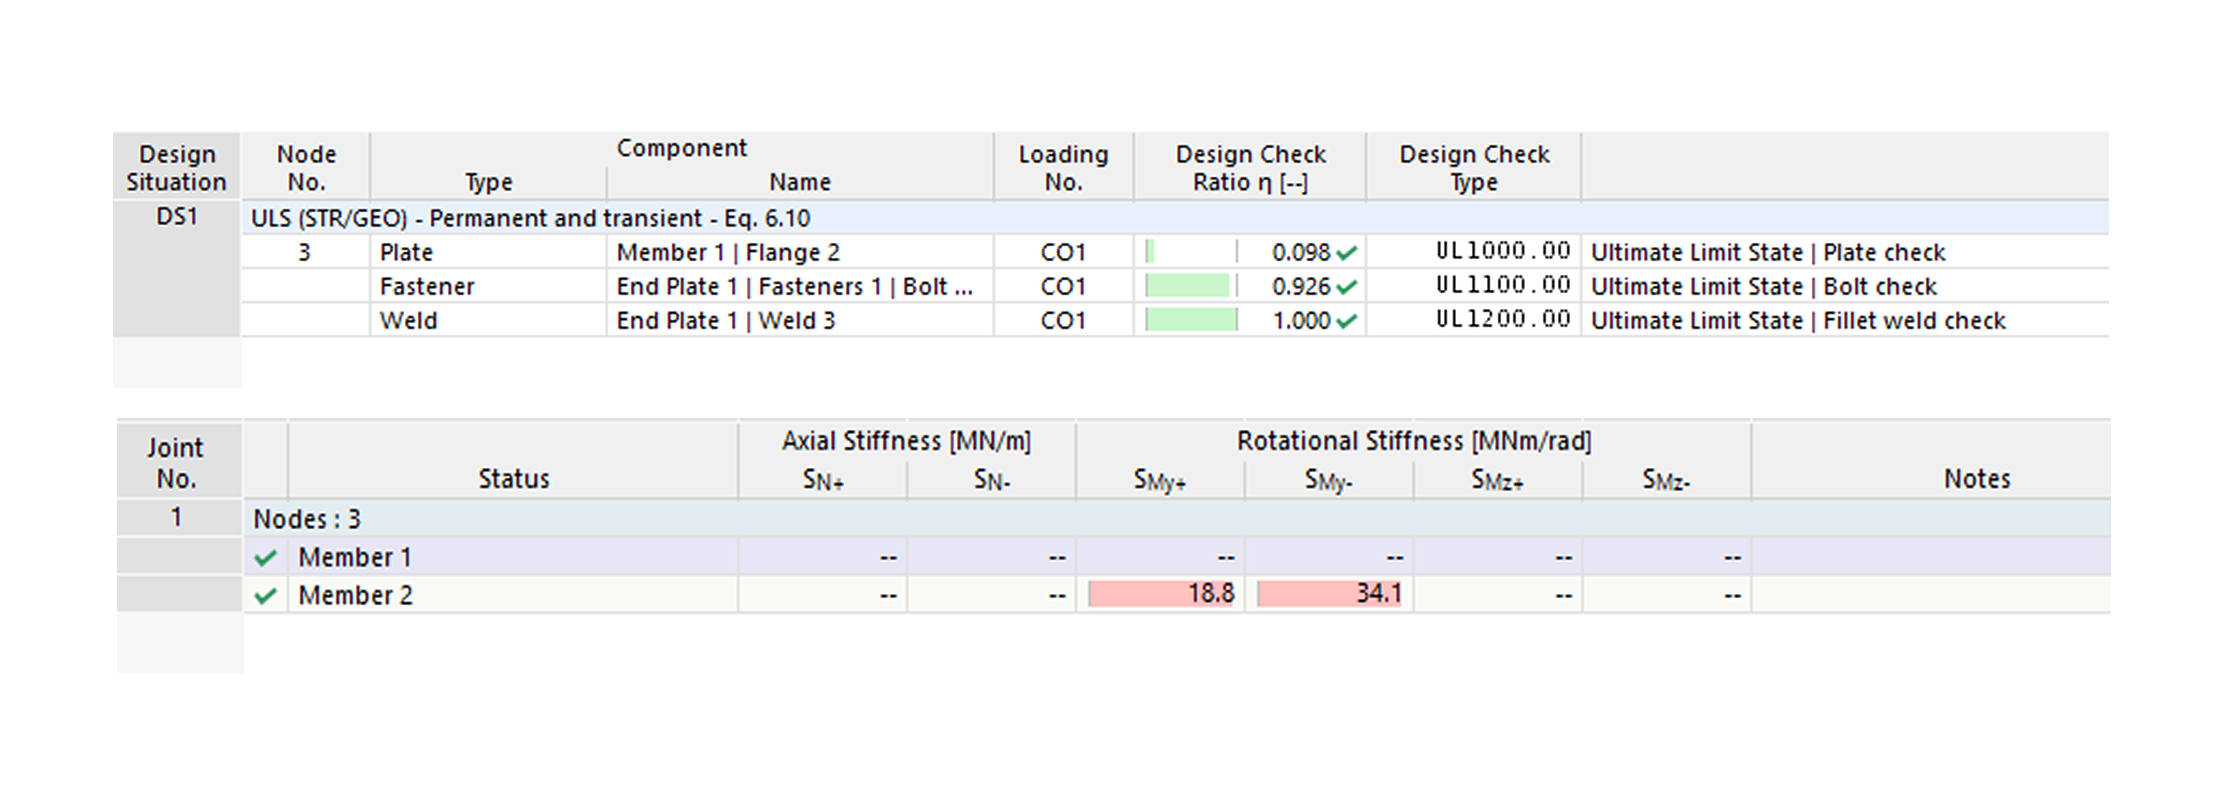Click 'Ultimate Limit State | Bolt check' description
The image size is (2222, 804).
tap(1764, 286)
